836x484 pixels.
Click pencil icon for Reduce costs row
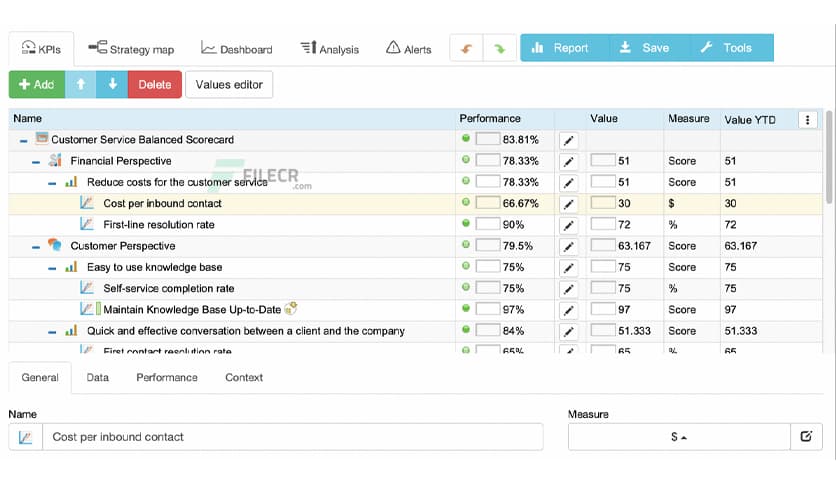[568, 183]
